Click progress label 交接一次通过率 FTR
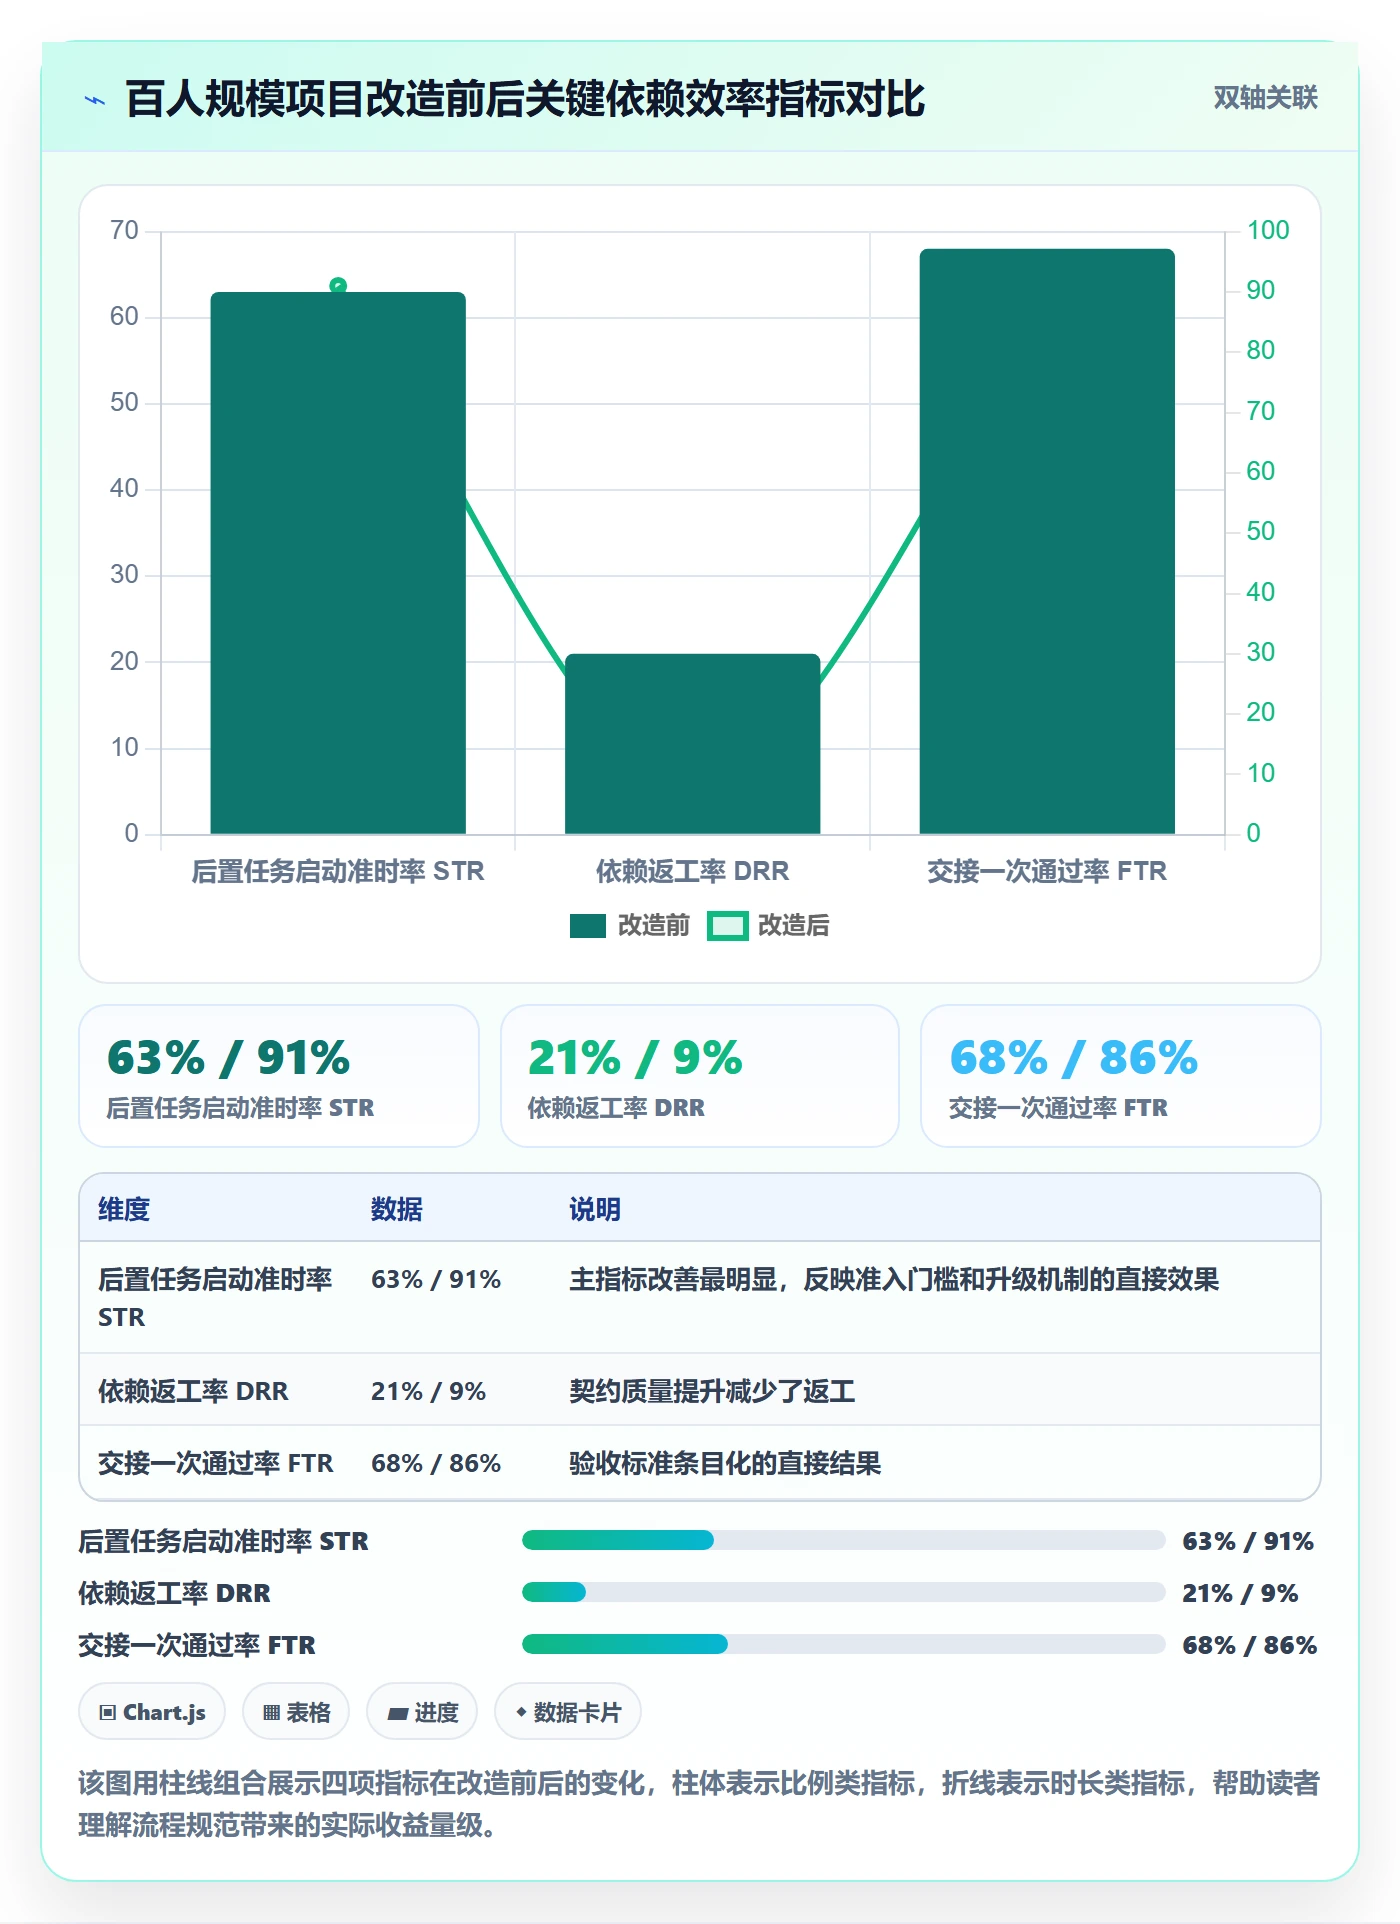The height and width of the screenshot is (1924, 1400). [x=197, y=1645]
